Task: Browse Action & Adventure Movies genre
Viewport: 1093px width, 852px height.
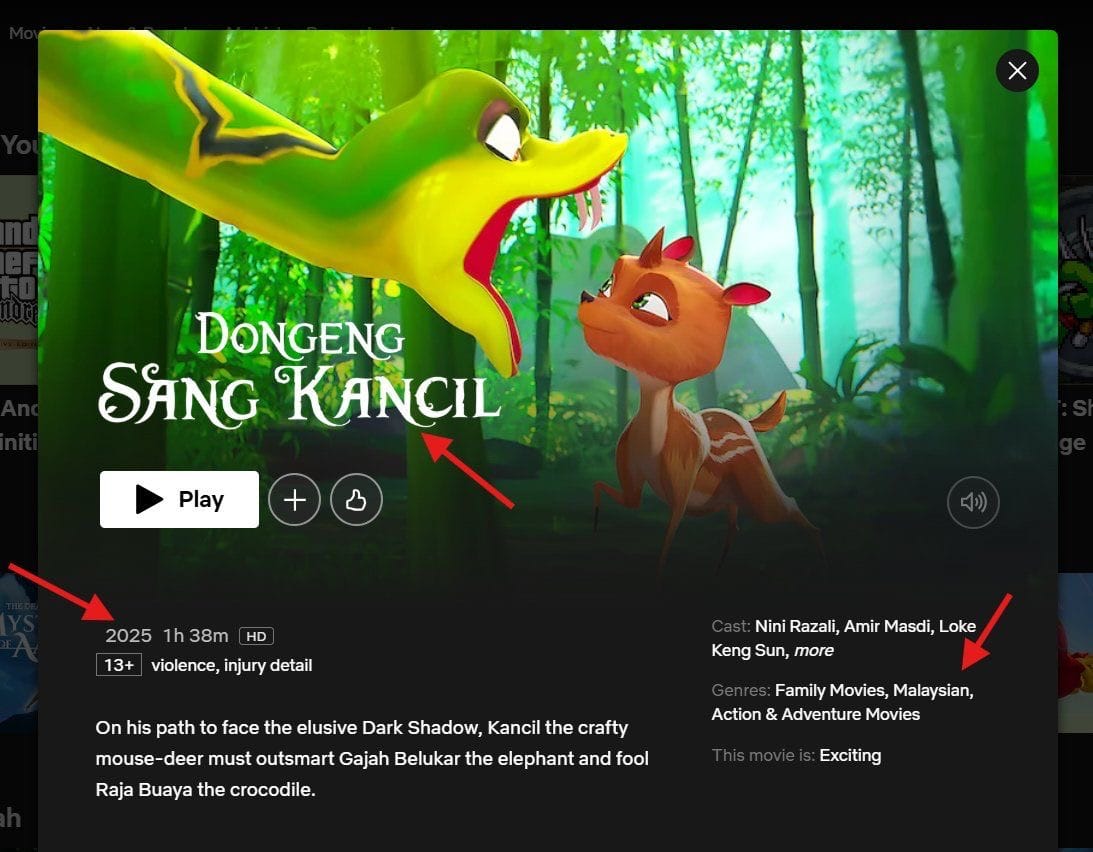Action: pos(816,714)
